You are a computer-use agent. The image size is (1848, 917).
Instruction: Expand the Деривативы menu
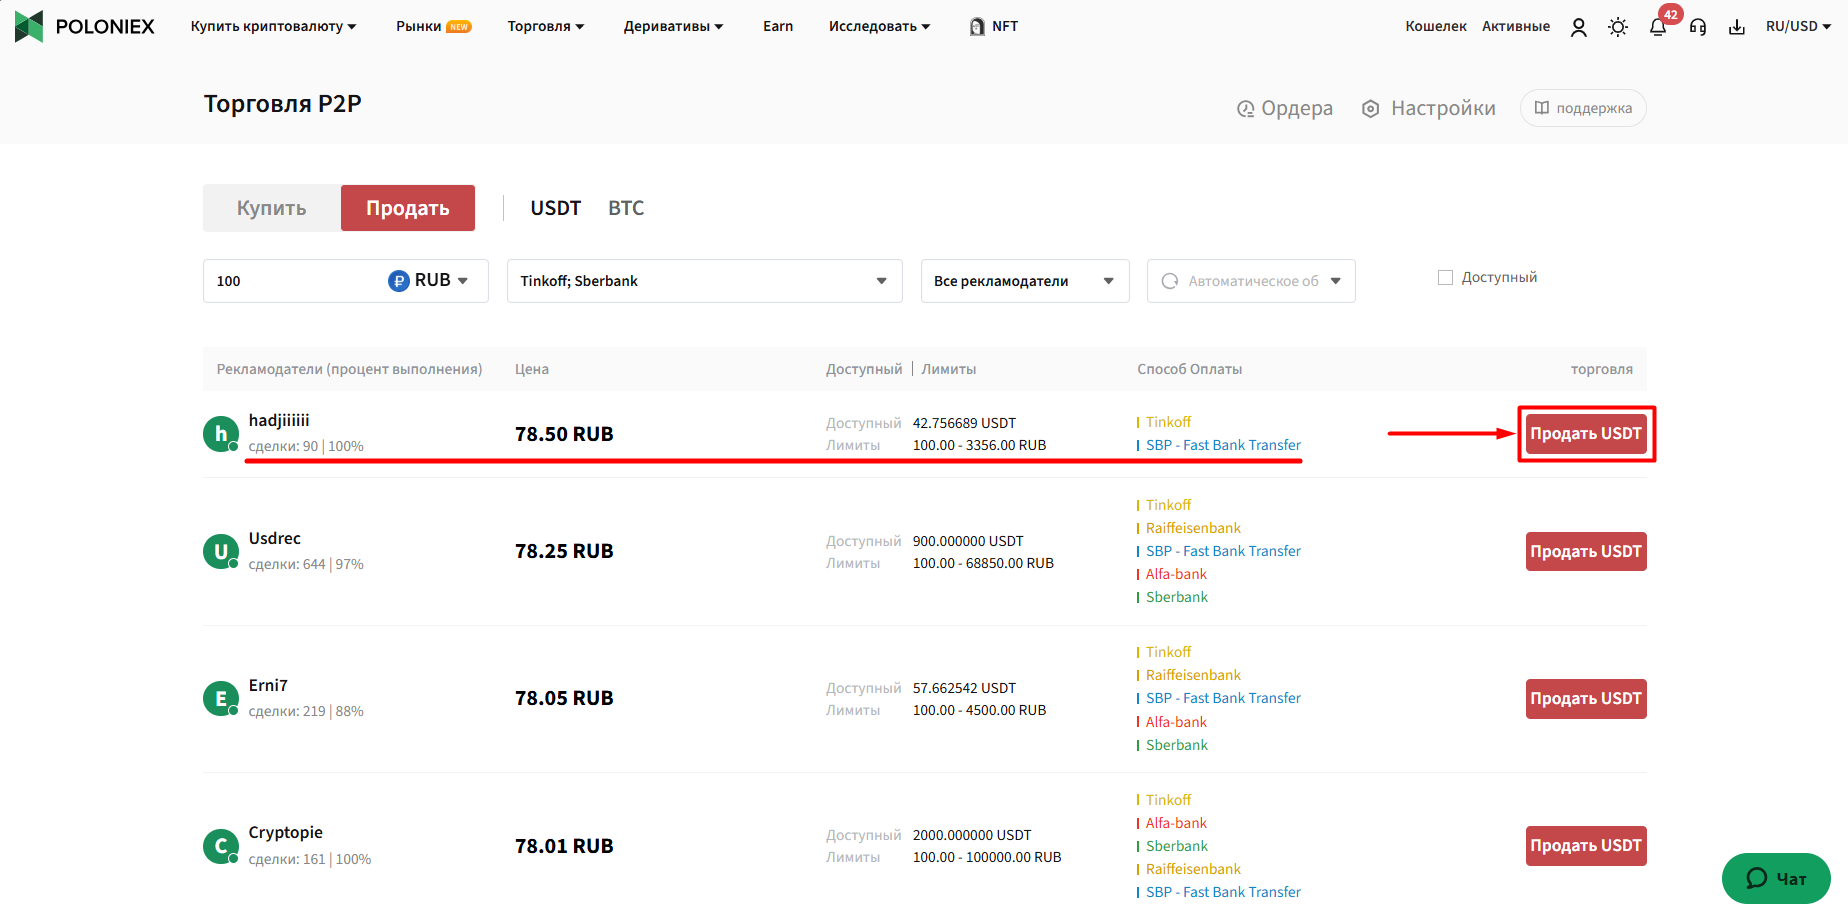coord(673,26)
